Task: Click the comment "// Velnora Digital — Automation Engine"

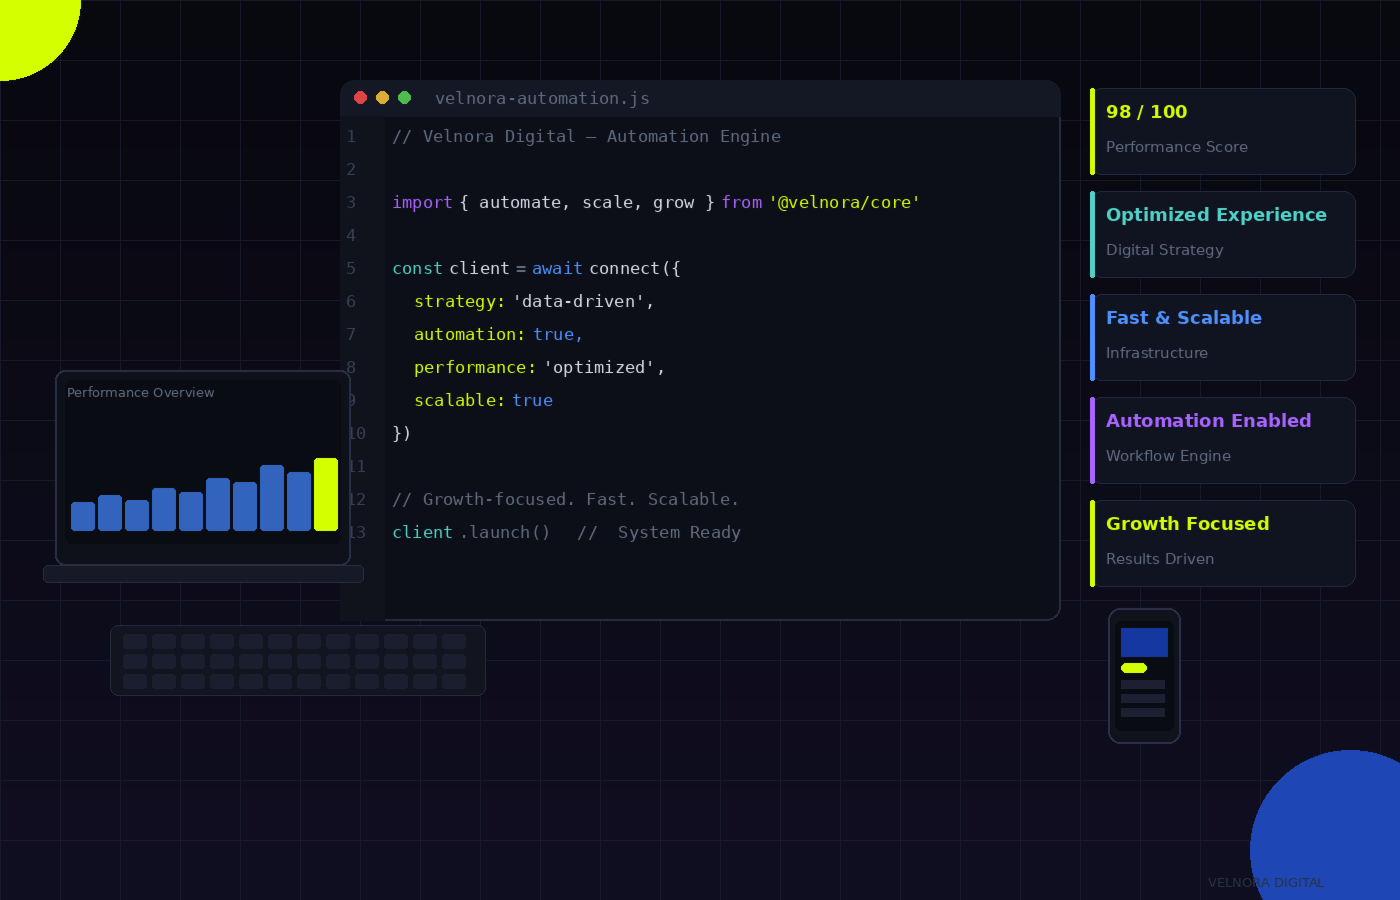Action: pos(587,136)
